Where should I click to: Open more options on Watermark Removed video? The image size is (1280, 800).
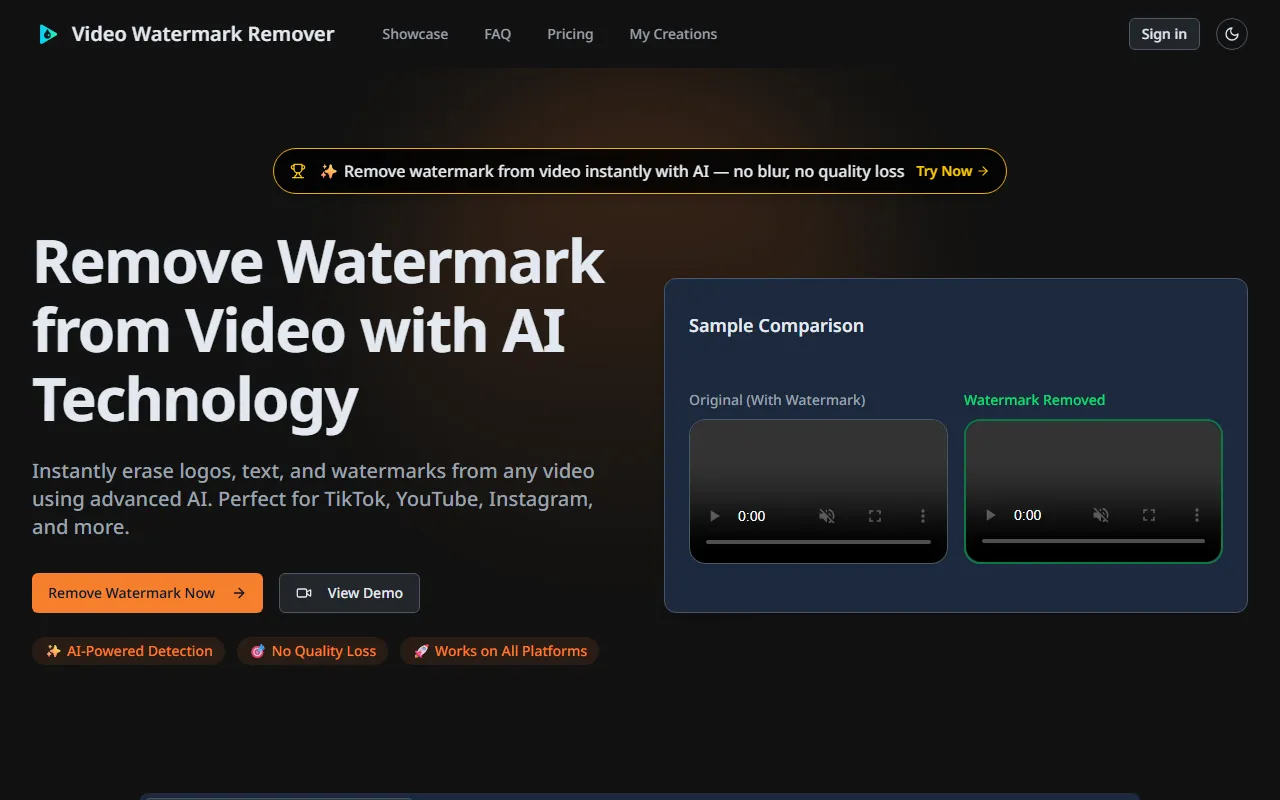(x=1196, y=515)
